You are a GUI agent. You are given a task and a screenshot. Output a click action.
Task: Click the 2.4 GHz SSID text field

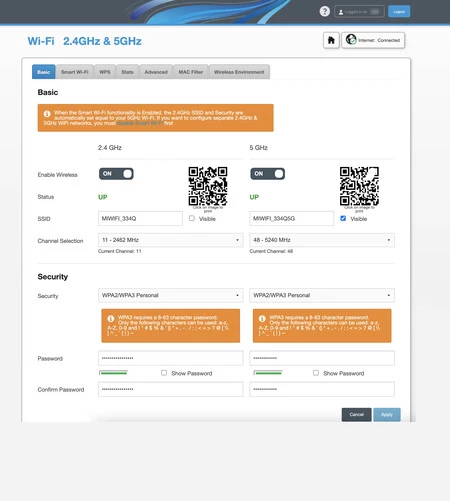coord(140,218)
